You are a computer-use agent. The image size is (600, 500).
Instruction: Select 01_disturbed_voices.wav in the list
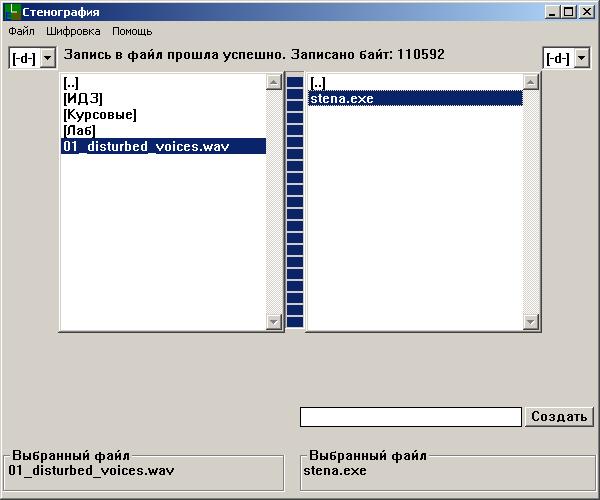[163, 146]
